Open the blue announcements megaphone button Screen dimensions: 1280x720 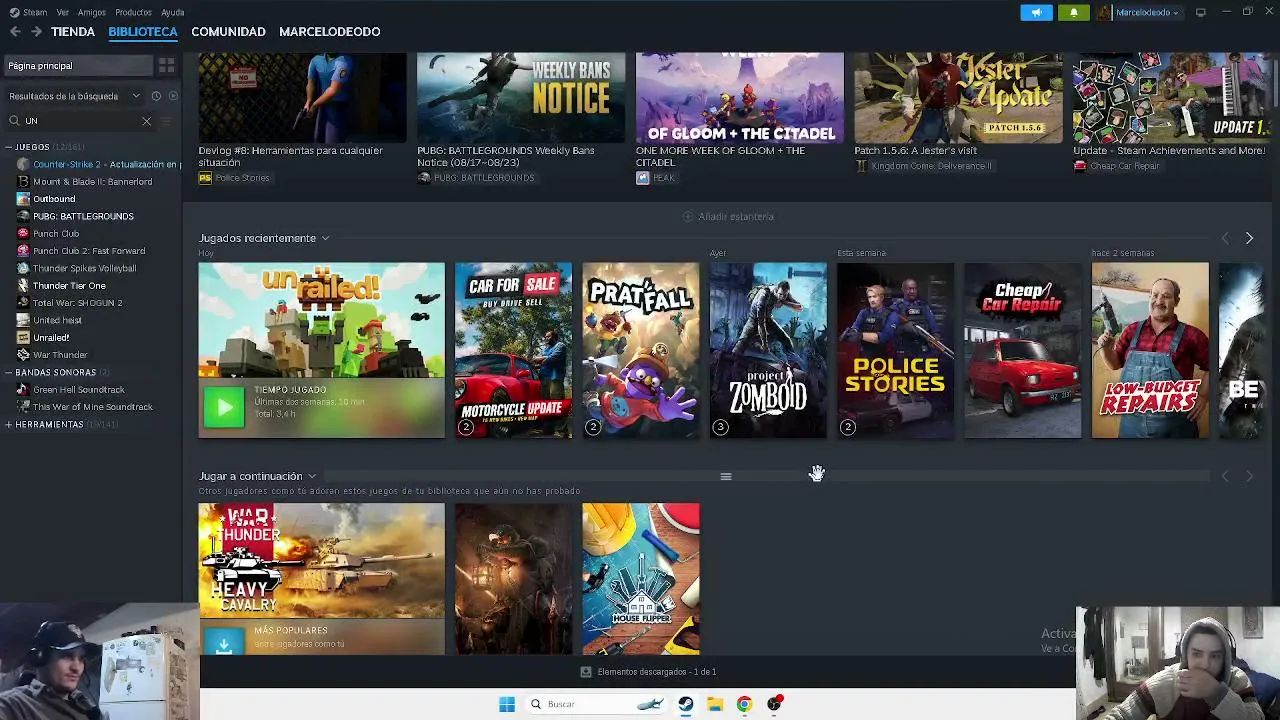(1036, 12)
